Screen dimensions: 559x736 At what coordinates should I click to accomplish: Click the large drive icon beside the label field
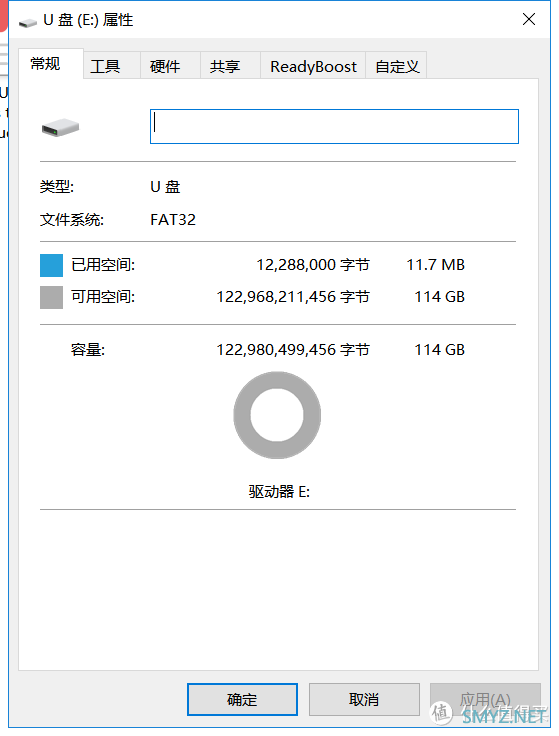tap(61, 127)
